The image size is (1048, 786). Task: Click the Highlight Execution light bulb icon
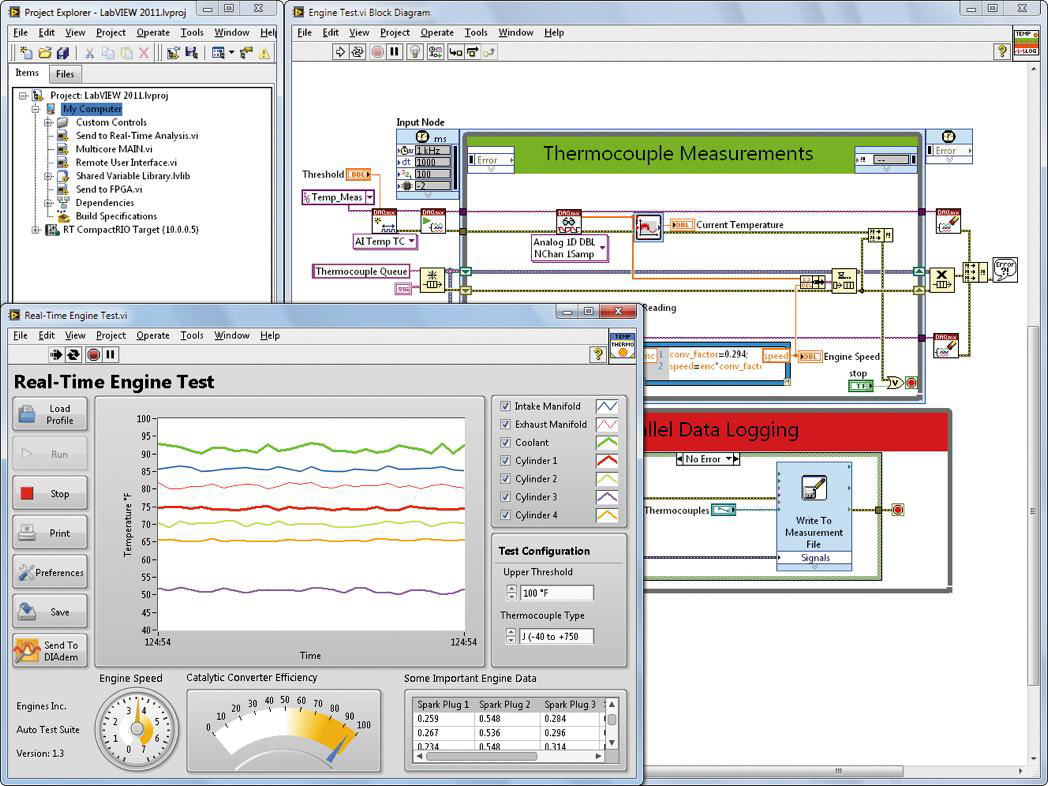click(415, 52)
